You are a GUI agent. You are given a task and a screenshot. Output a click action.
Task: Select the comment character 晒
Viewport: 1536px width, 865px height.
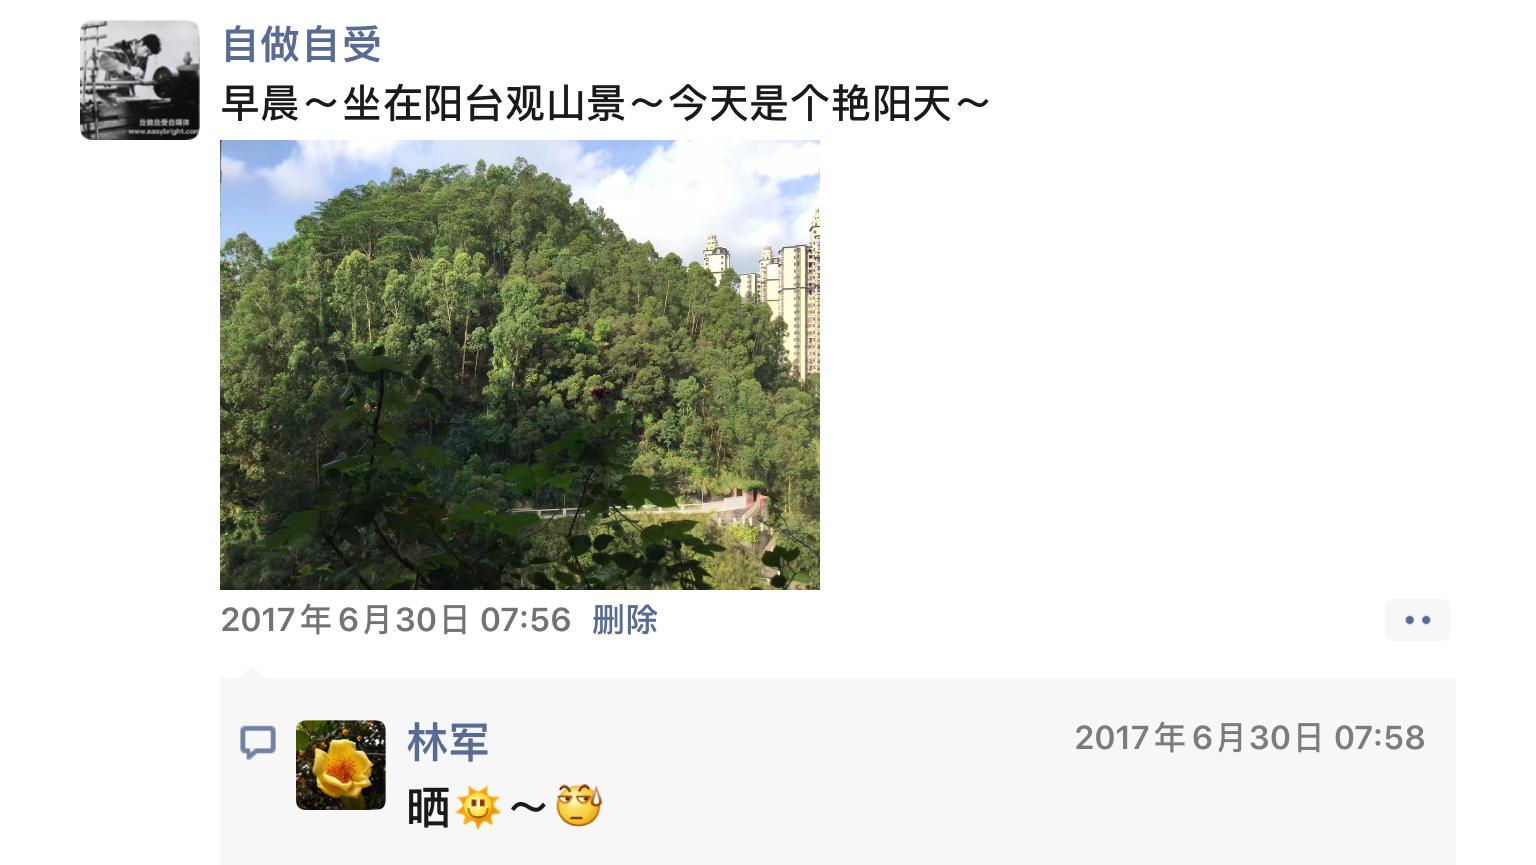(429, 807)
